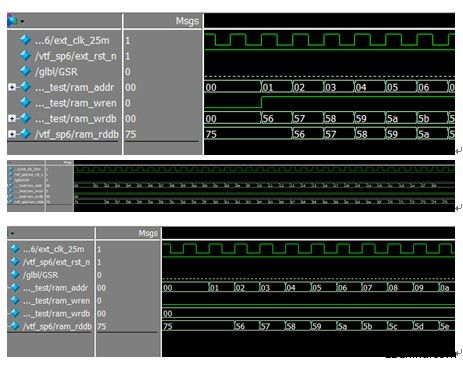Click ram_rddb waveform segment 75 in bottom panel
Viewport: 463px width, 367px height.
(198, 326)
